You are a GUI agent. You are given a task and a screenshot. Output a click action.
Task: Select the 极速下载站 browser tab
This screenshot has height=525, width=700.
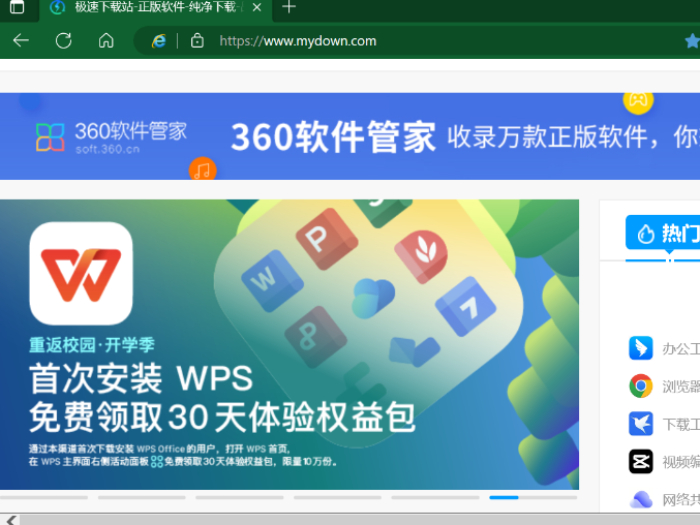(x=156, y=8)
